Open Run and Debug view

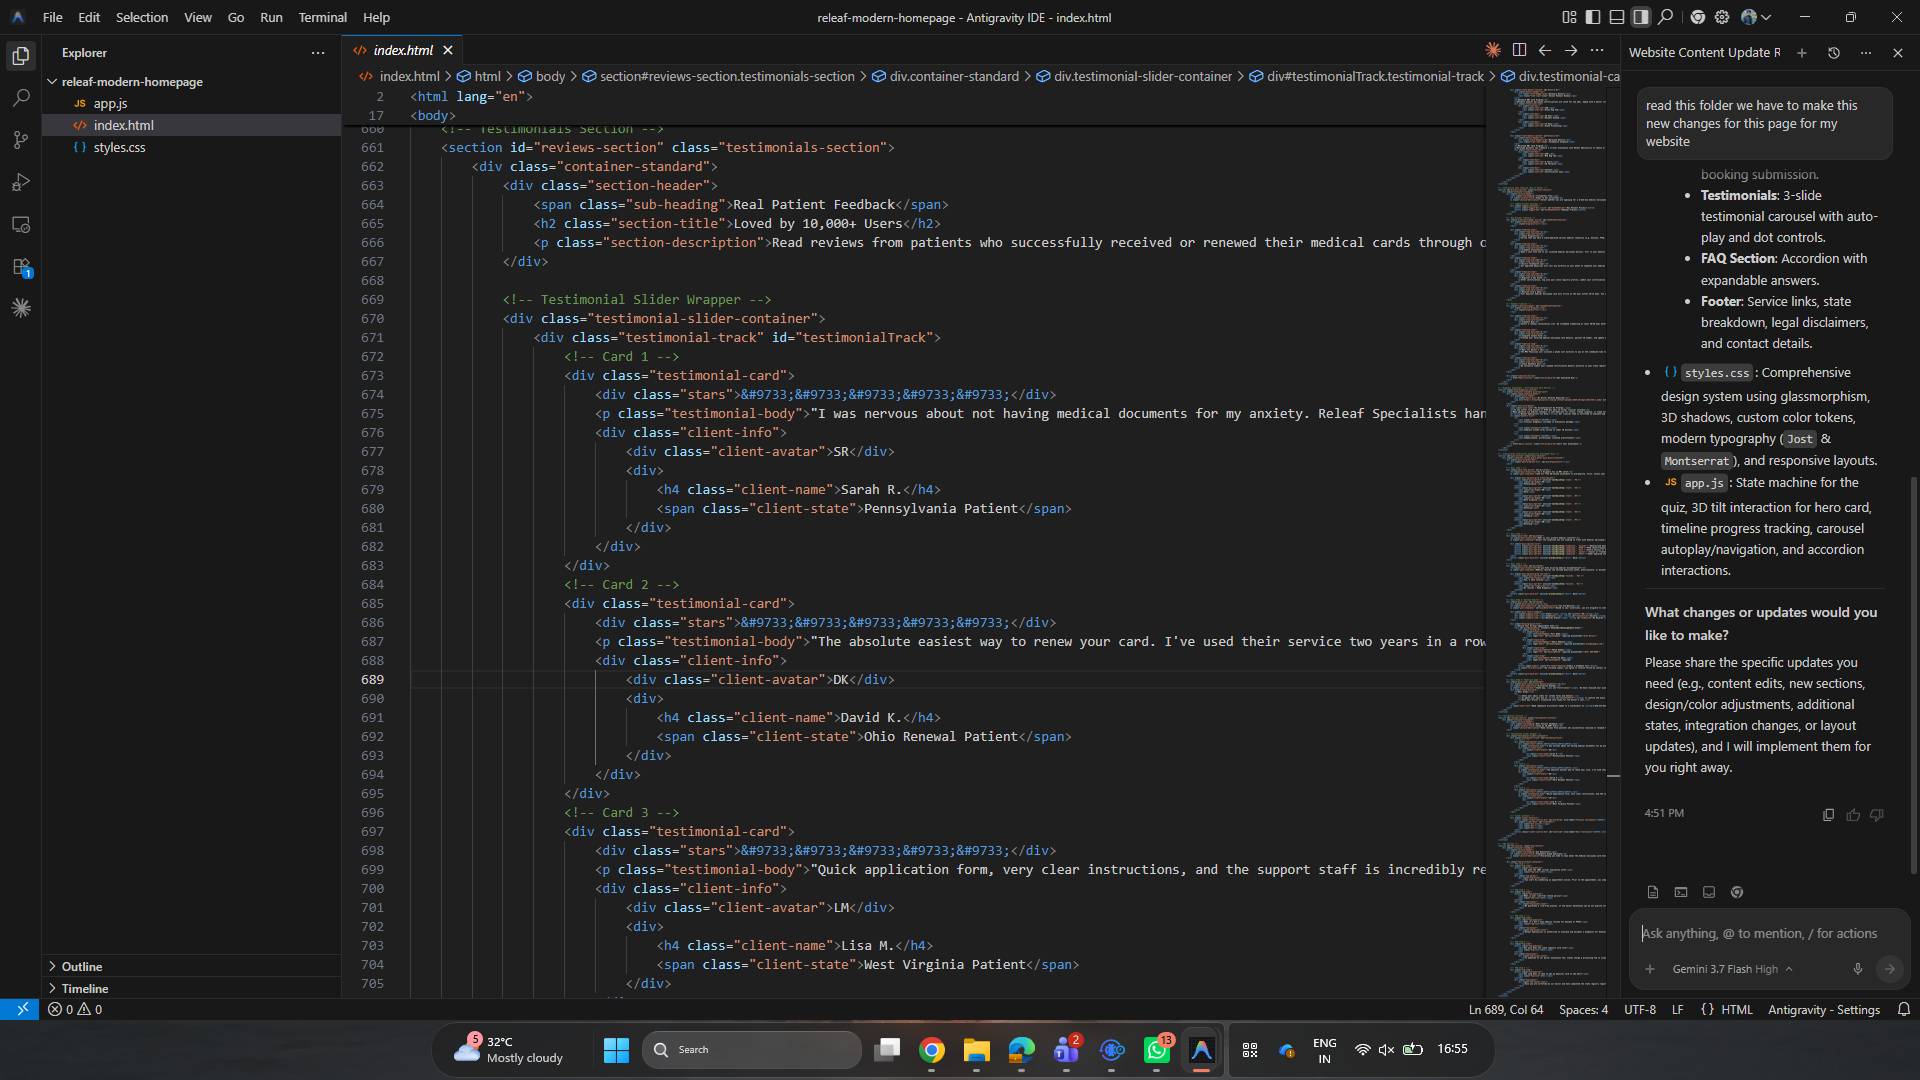pos(21,182)
